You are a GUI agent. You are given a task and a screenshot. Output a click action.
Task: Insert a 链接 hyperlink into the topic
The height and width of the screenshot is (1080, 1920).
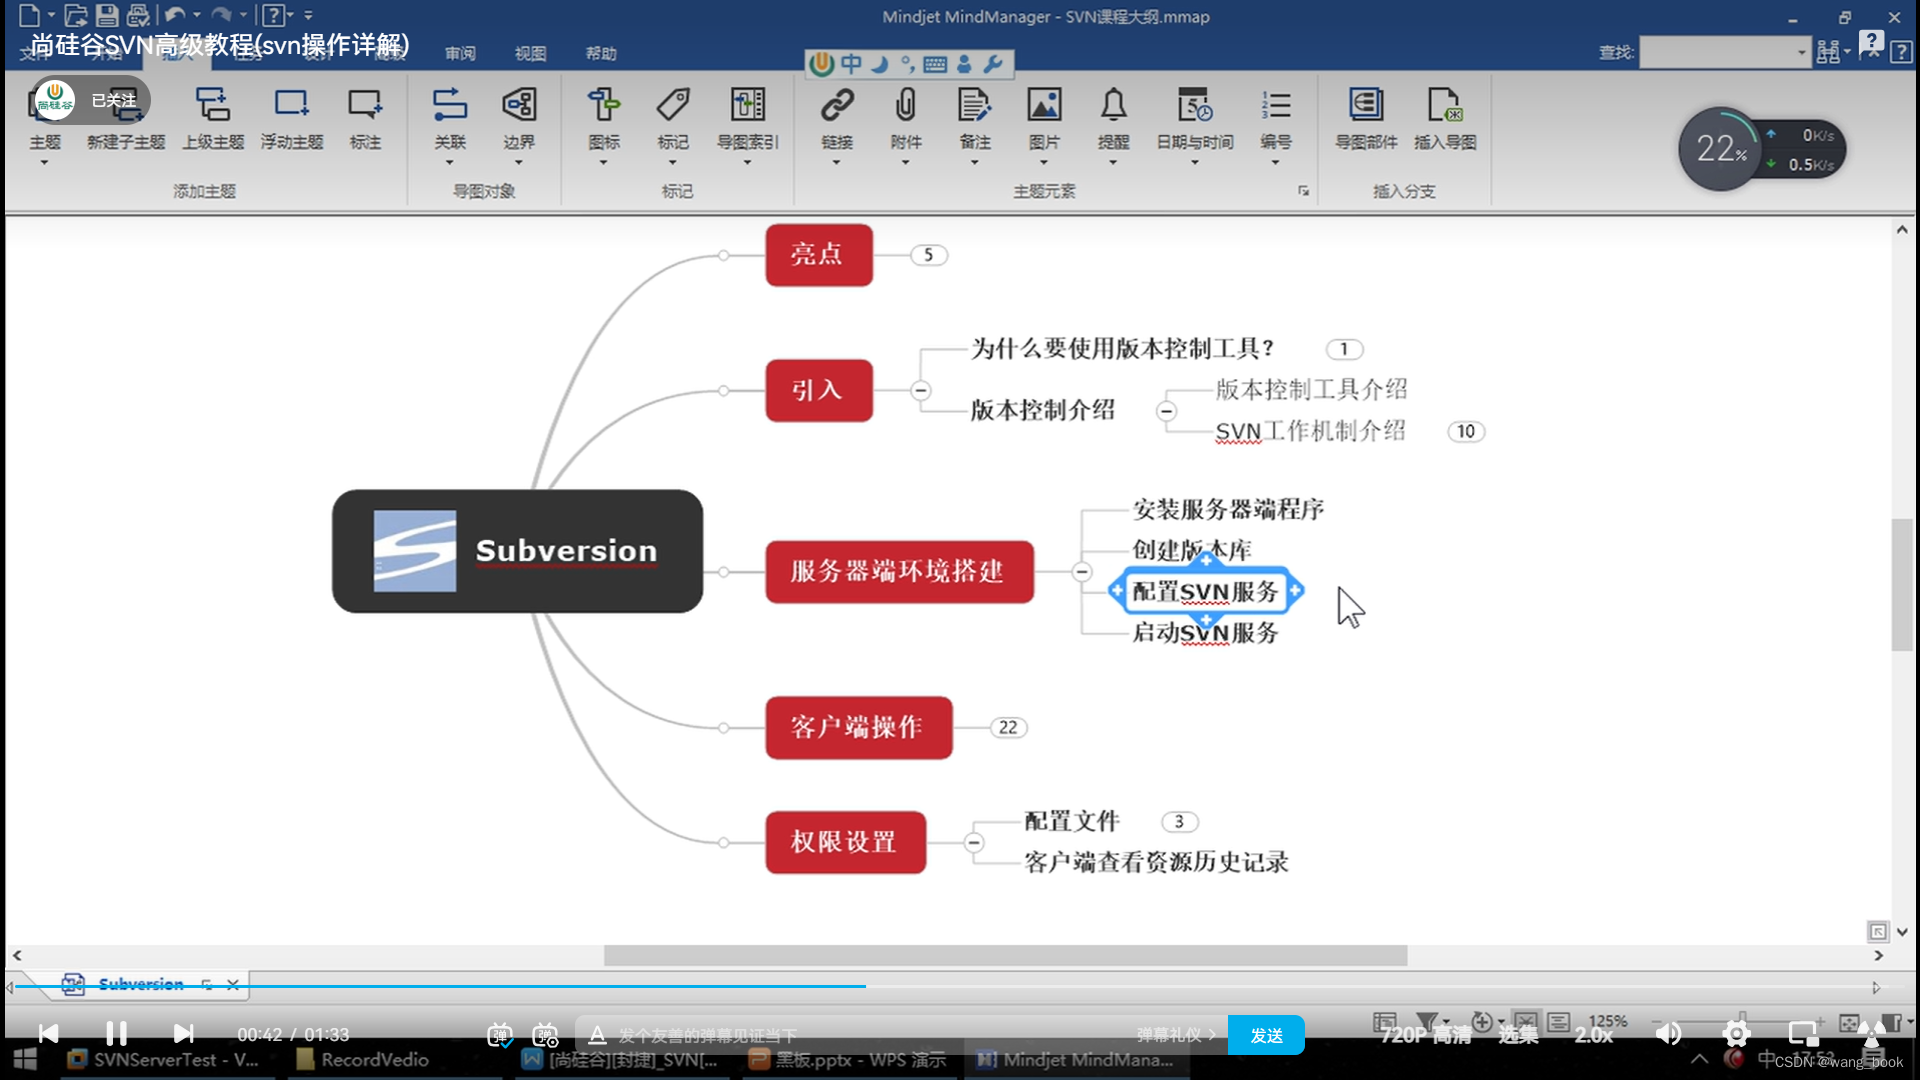point(837,115)
